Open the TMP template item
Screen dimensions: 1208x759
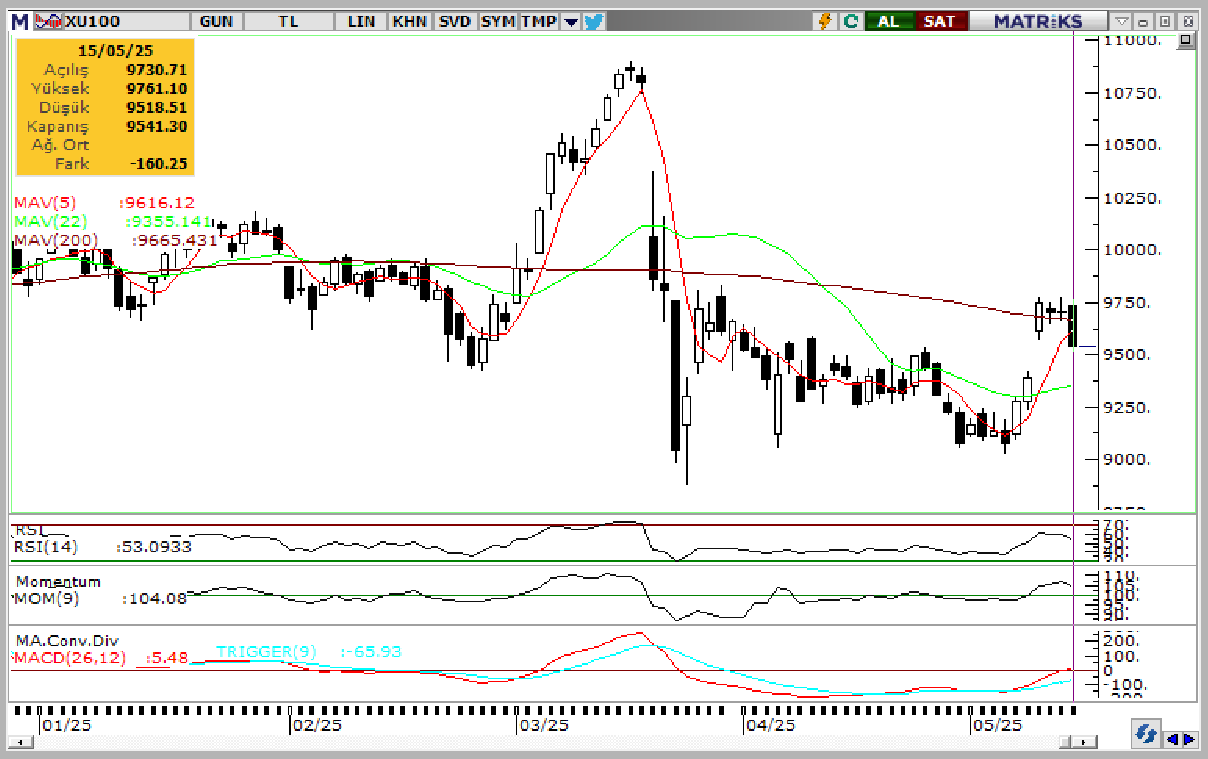click(538, 21)
